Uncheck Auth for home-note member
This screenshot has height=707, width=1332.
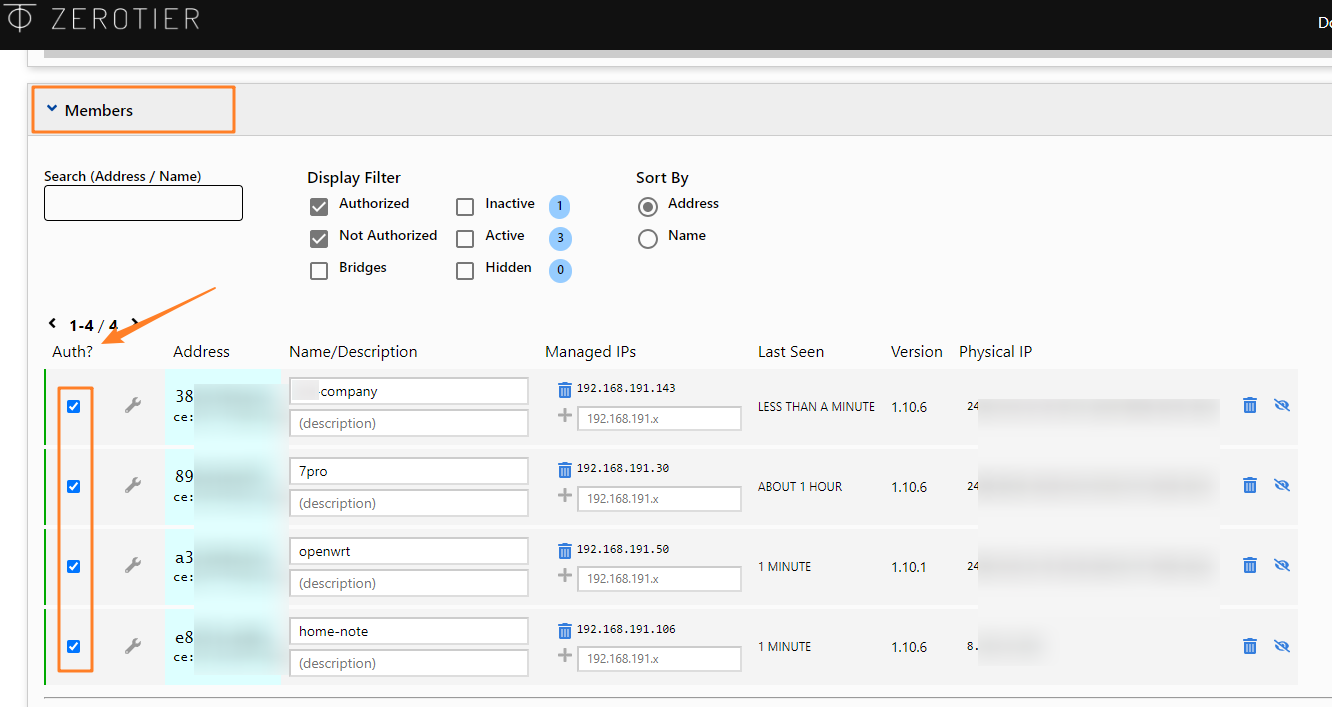[74, 646]
